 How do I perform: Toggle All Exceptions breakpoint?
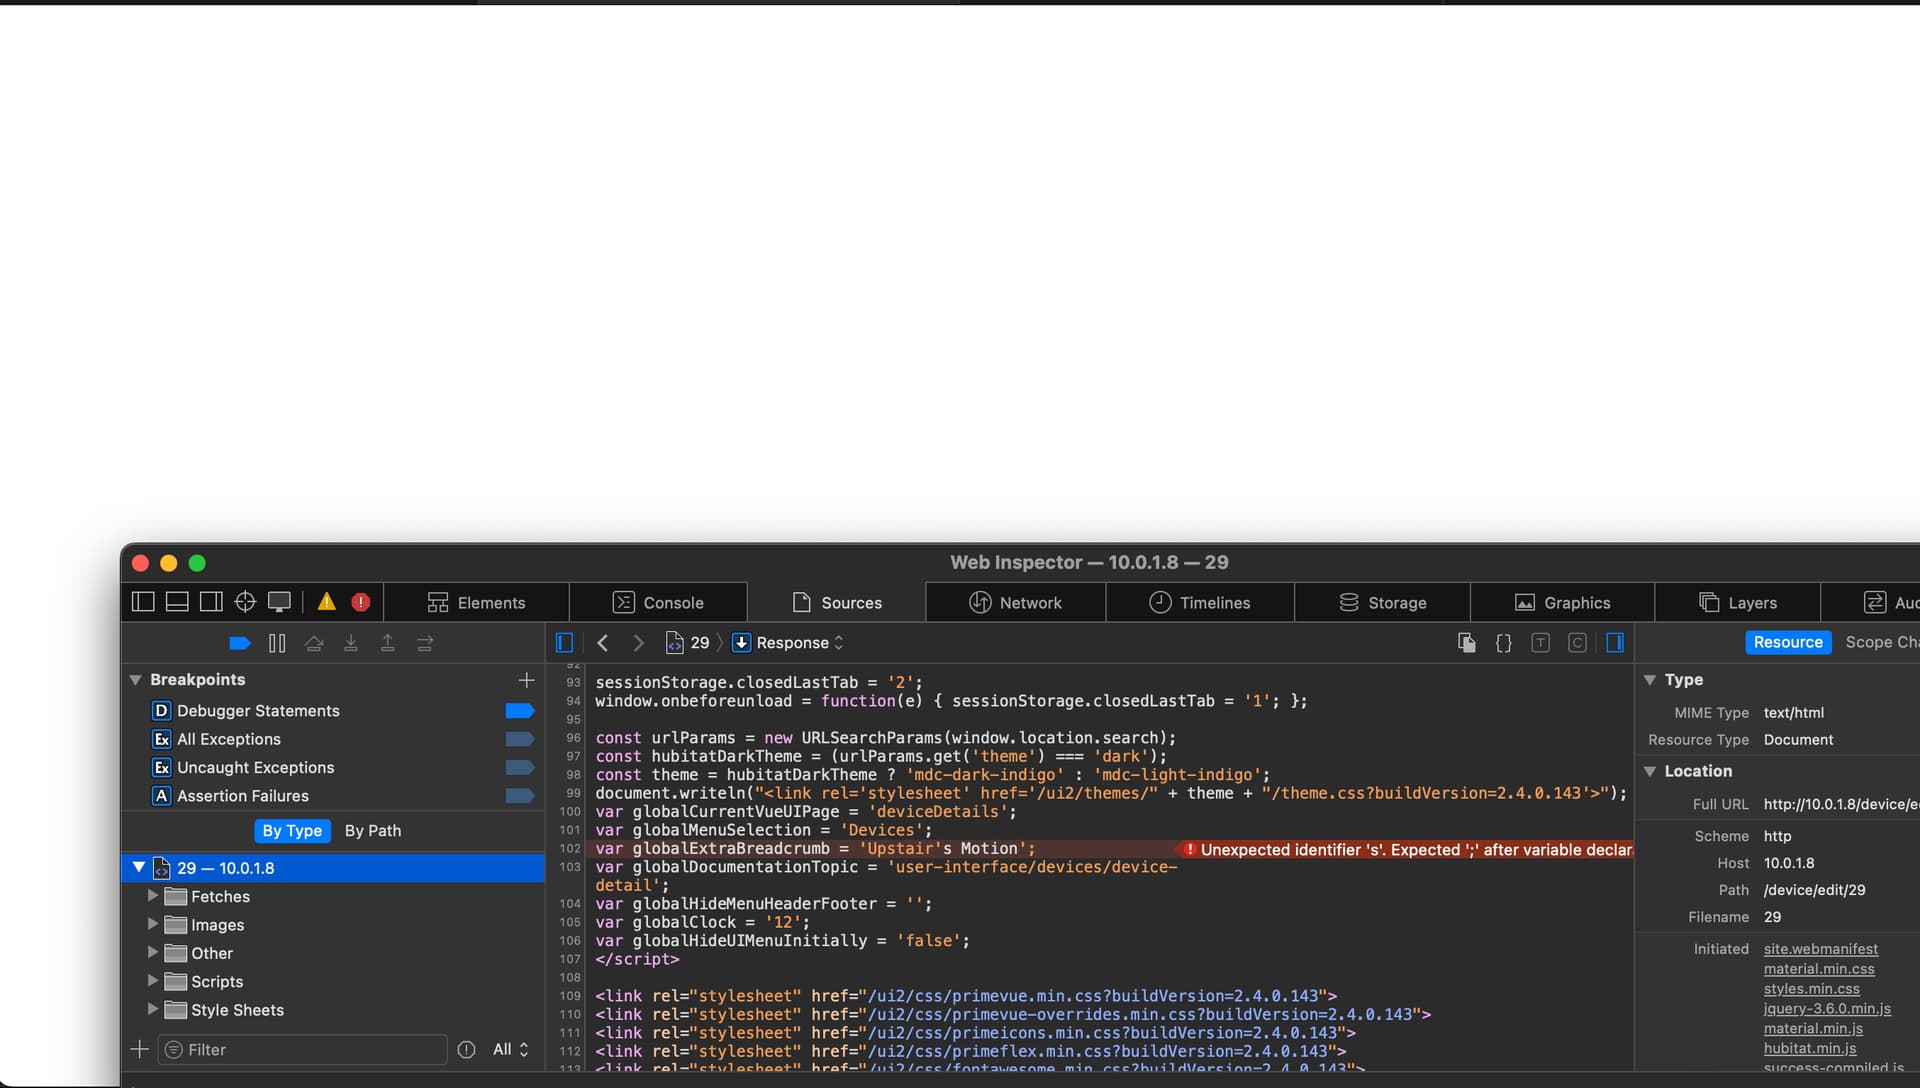[x=520, y=739]
